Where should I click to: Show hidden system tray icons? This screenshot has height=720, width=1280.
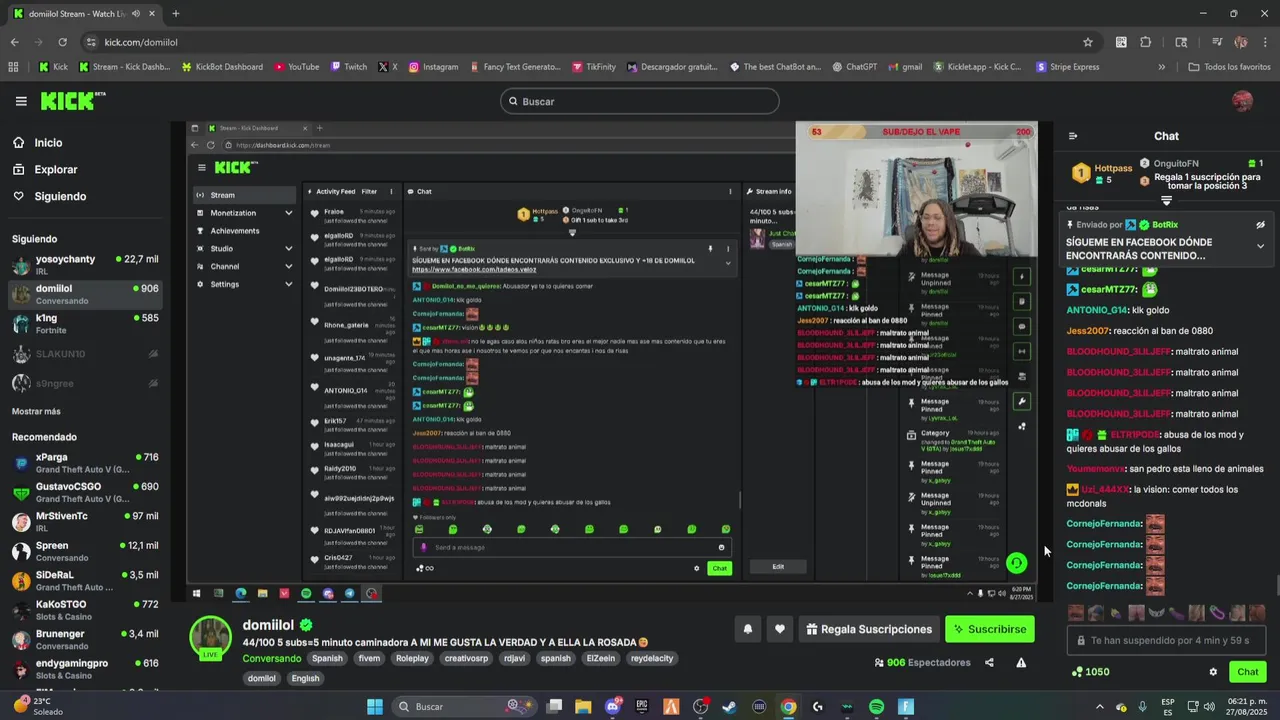(x=1098, y=707)
